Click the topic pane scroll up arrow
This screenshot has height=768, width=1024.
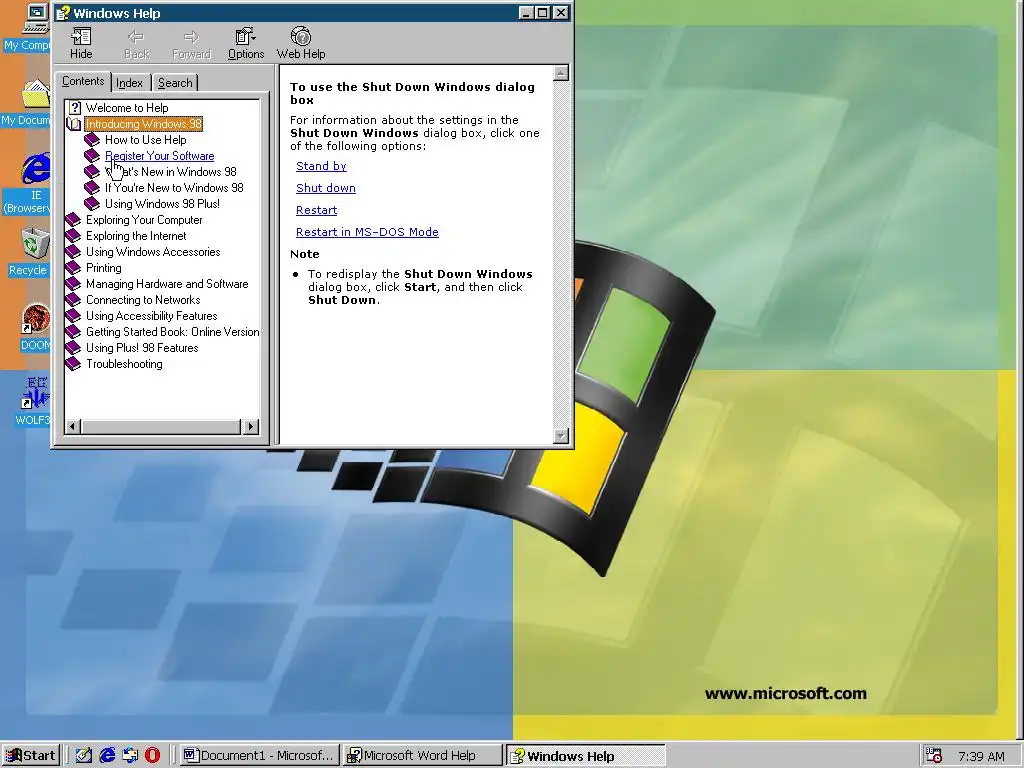tap(561, 72)
